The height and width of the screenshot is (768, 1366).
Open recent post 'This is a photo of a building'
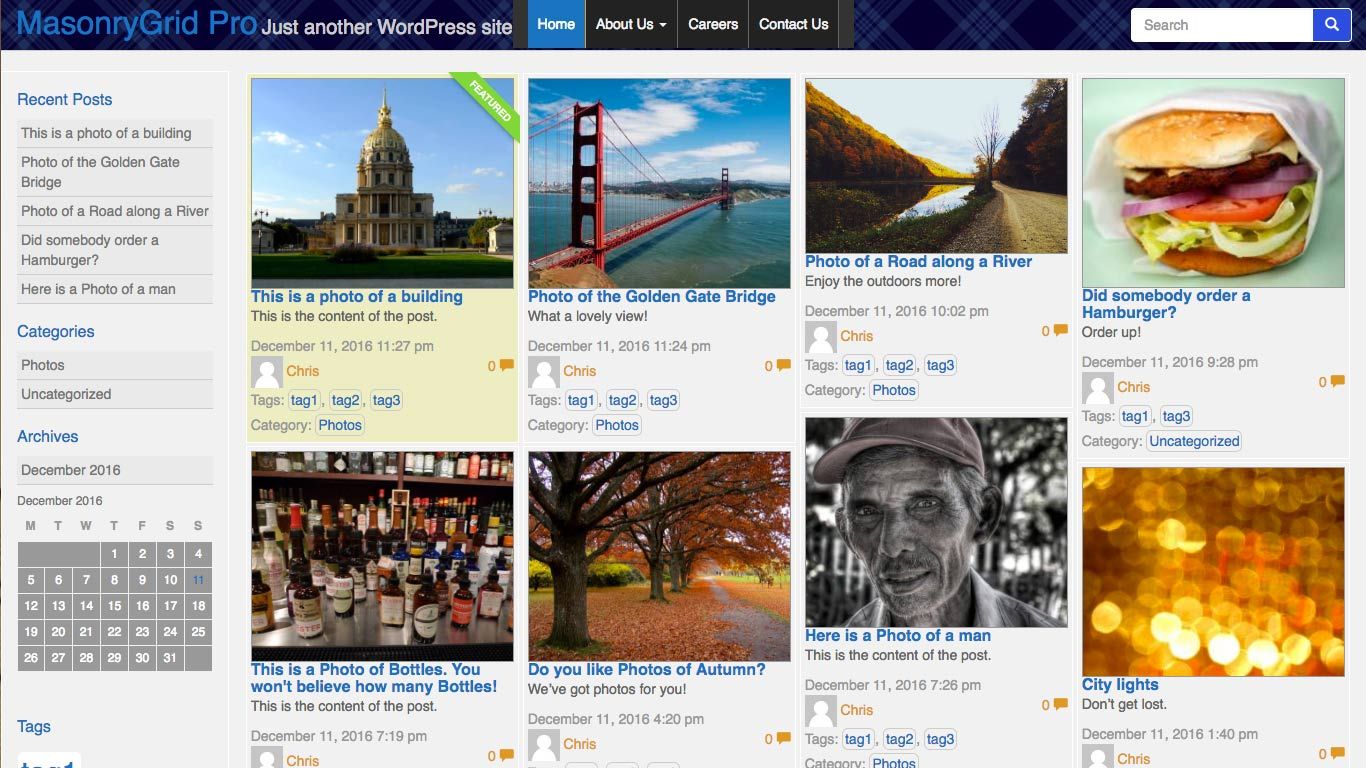106,133
